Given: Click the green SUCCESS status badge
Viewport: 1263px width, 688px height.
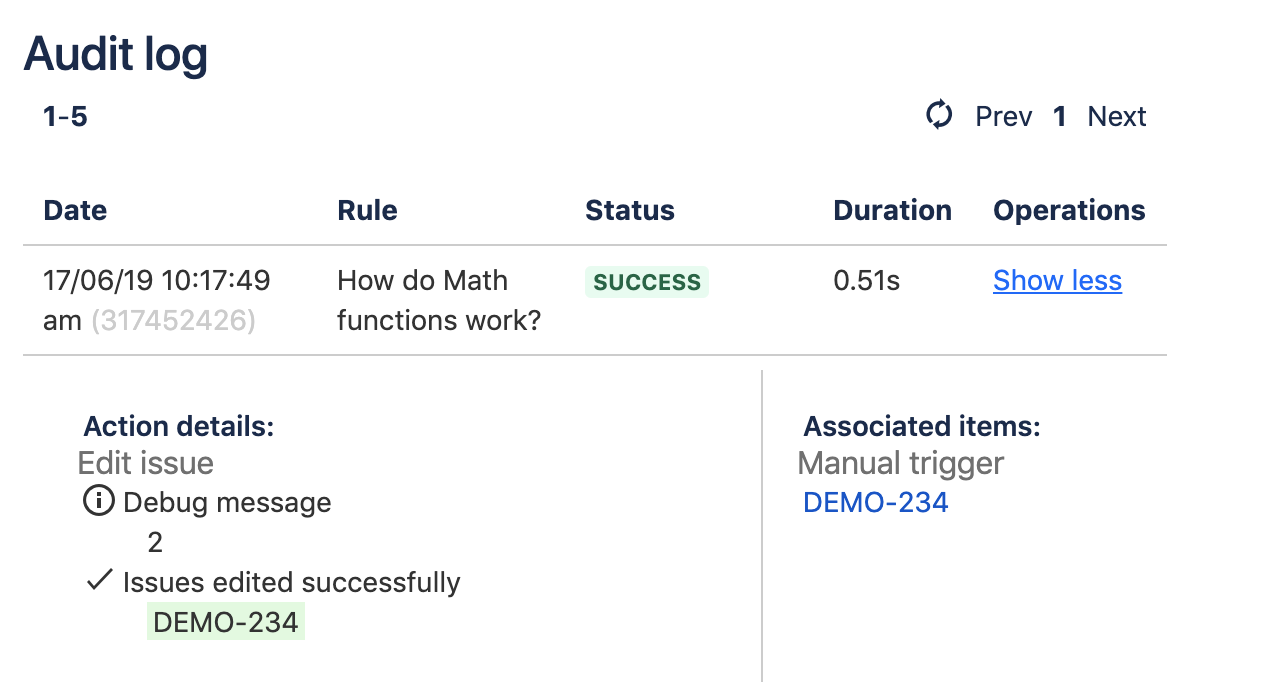Looking at the screenshot, I should (647, 282).
